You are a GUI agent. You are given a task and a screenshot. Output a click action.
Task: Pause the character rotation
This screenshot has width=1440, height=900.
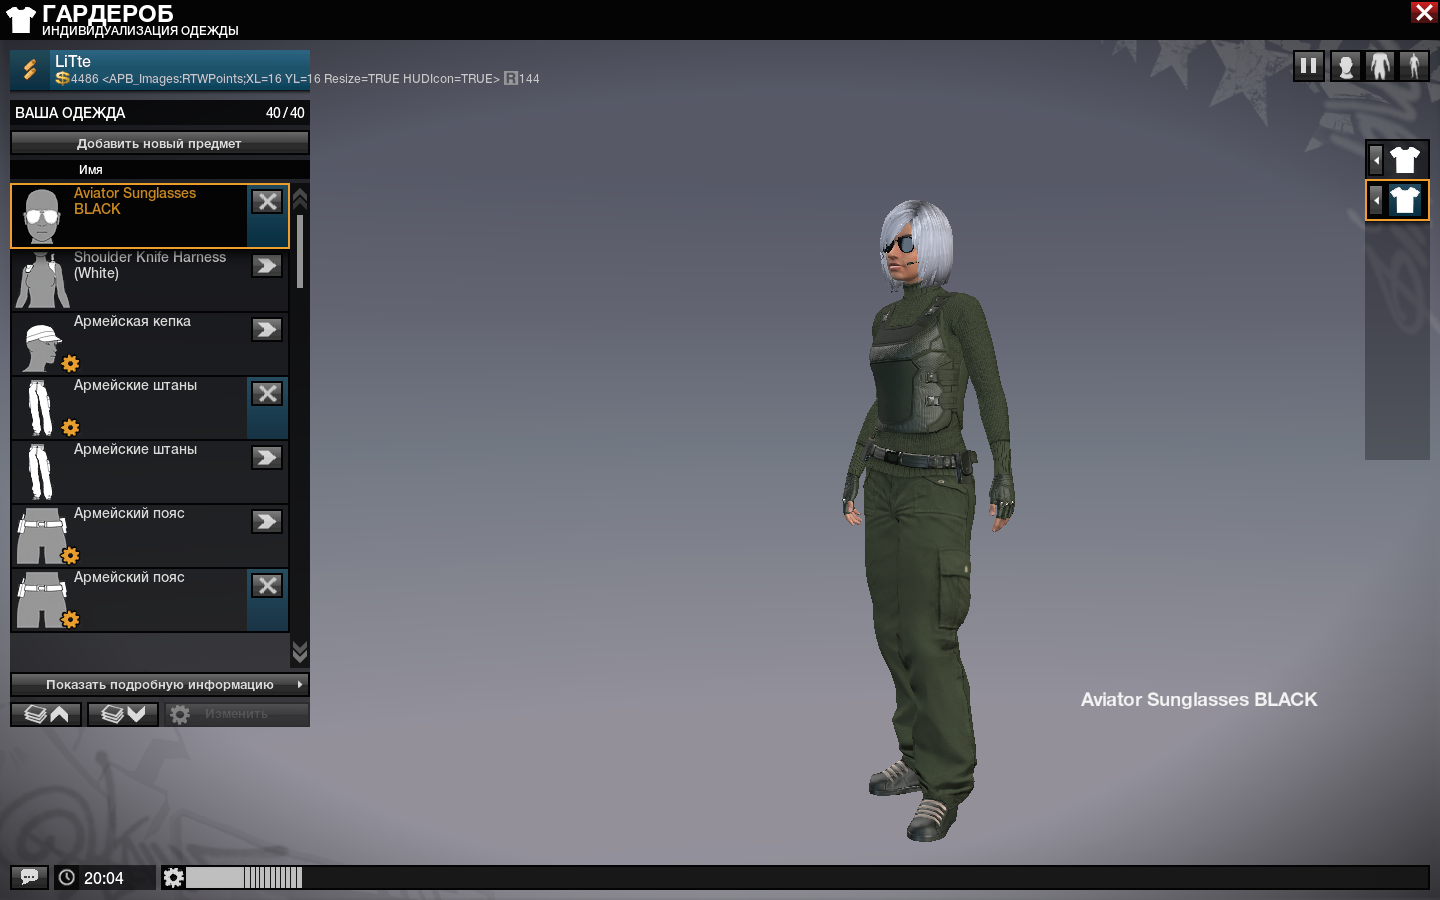(x=1308, y=67)
